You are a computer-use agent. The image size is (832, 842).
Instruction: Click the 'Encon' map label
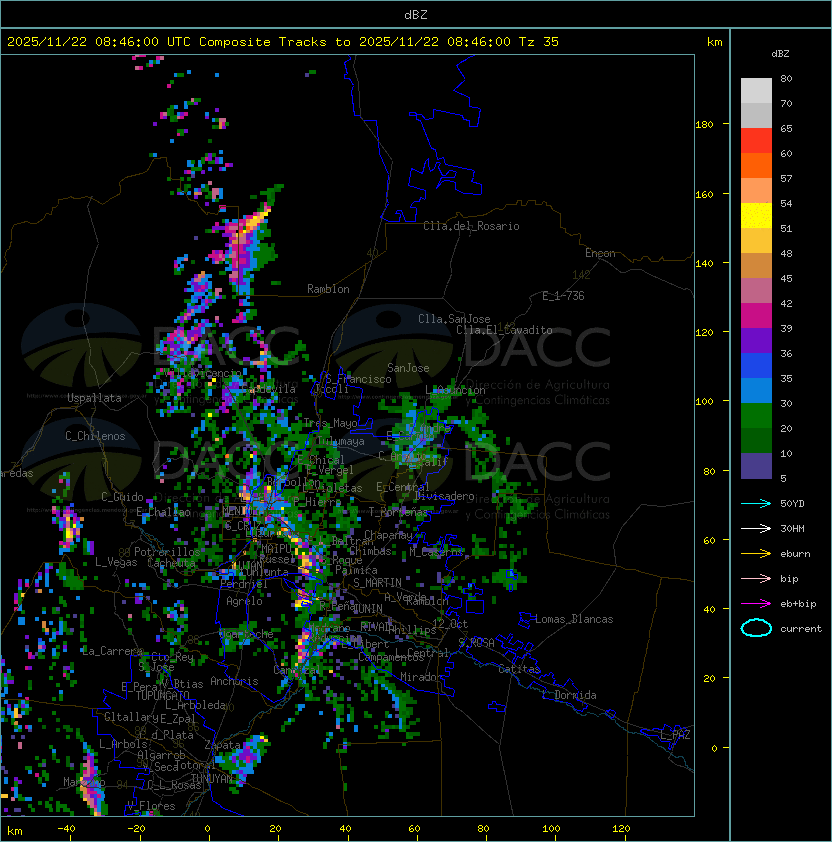(600, 253)
